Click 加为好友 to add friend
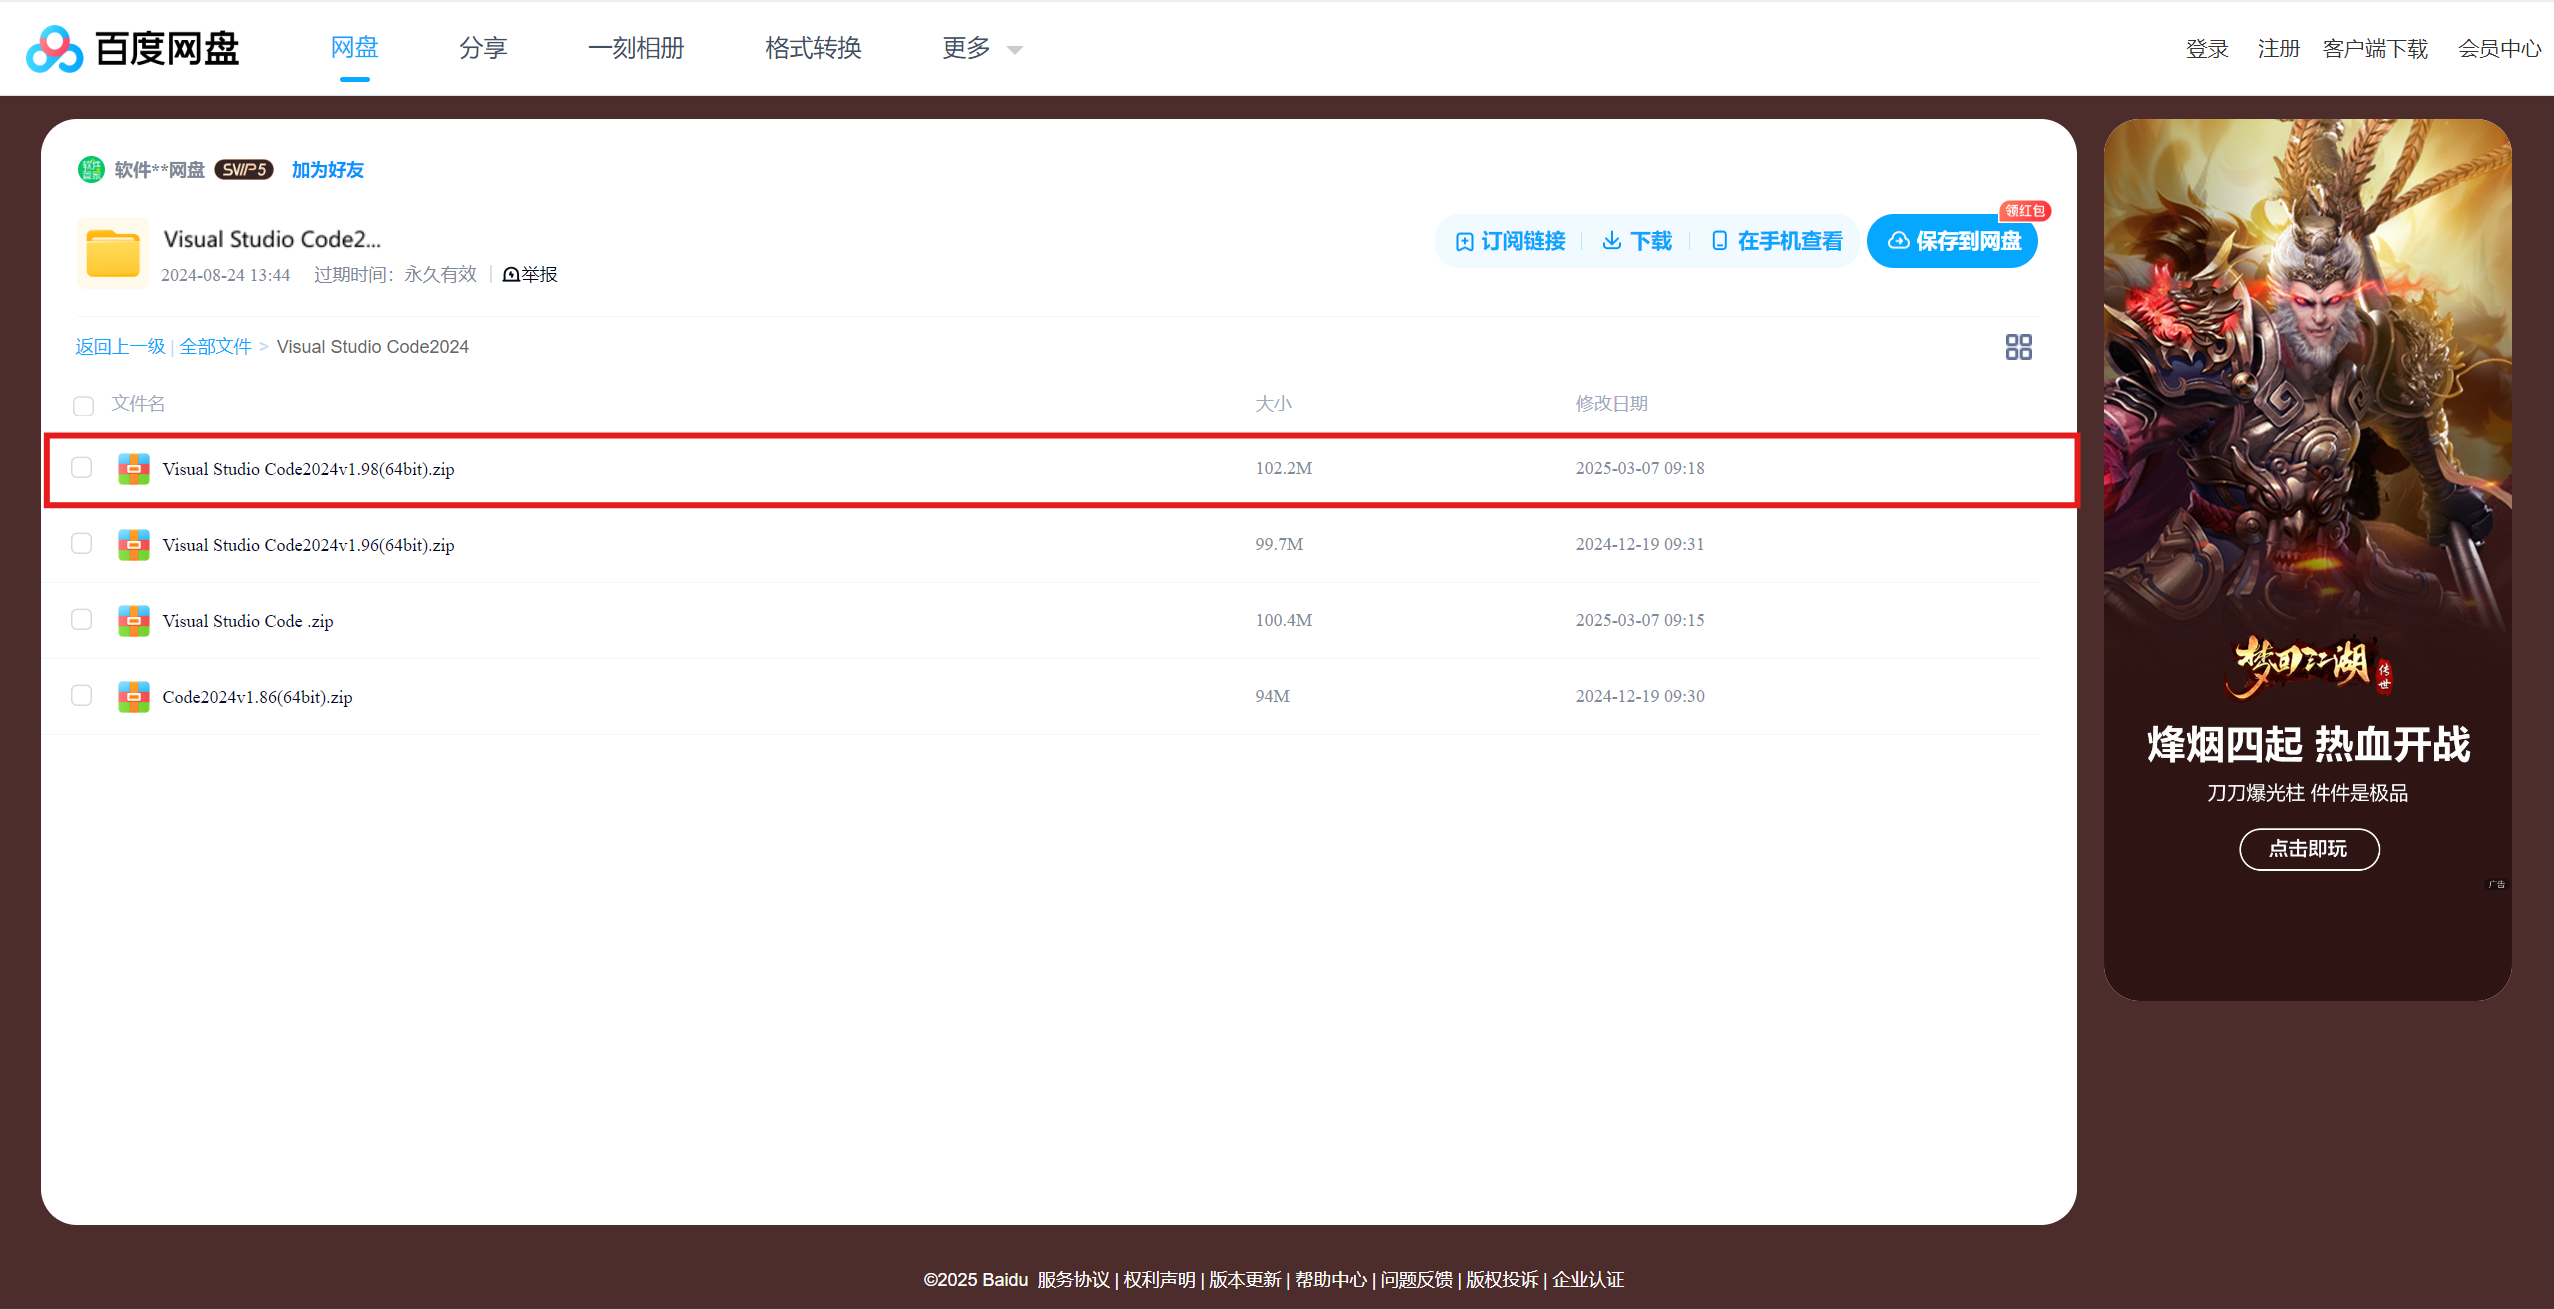The height and width of the screenshot is (1309, 2554). coord(327,169)
